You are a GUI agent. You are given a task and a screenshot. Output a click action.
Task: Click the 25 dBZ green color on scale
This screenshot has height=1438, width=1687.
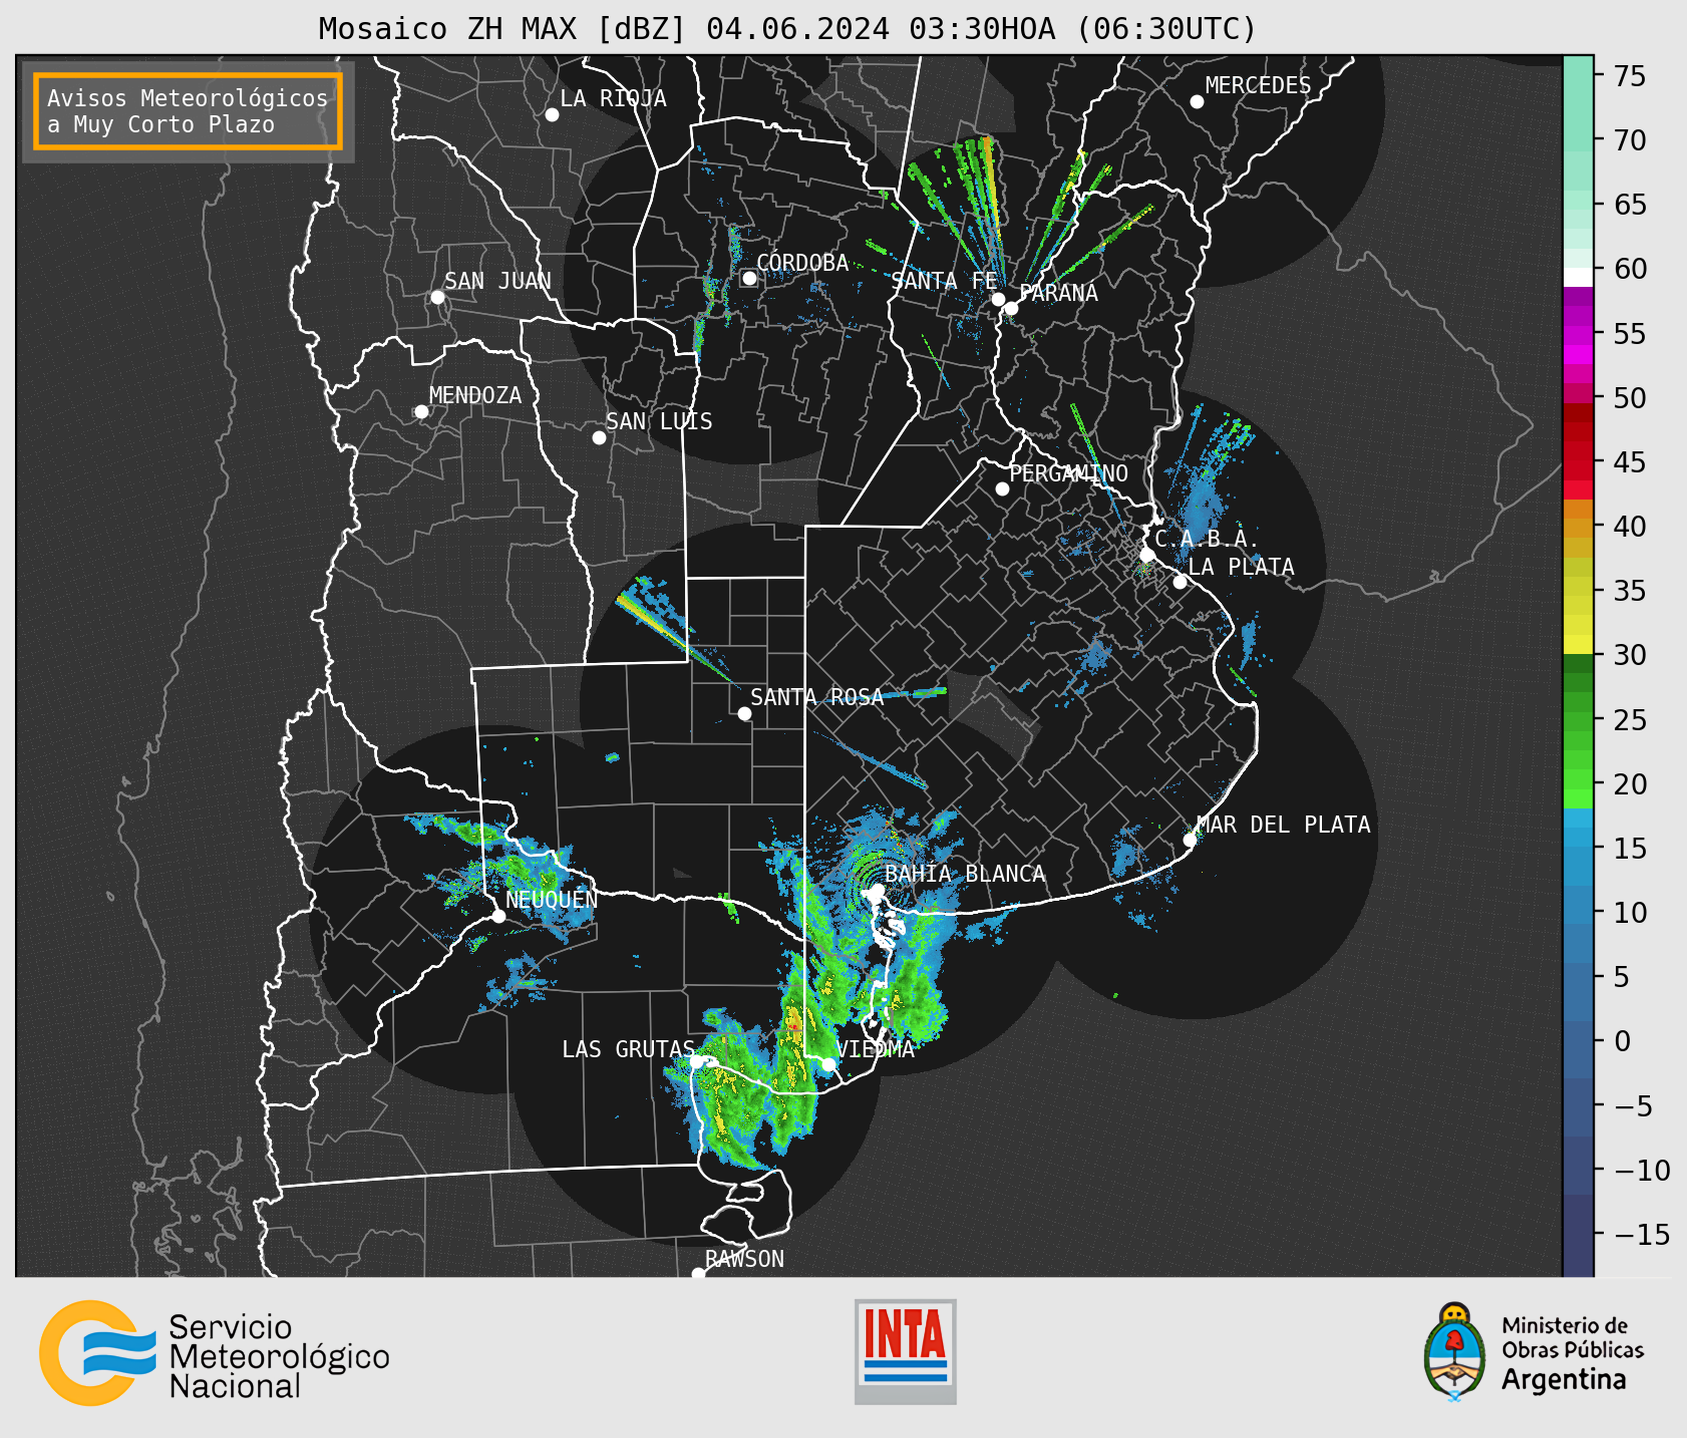[1578, 720]
